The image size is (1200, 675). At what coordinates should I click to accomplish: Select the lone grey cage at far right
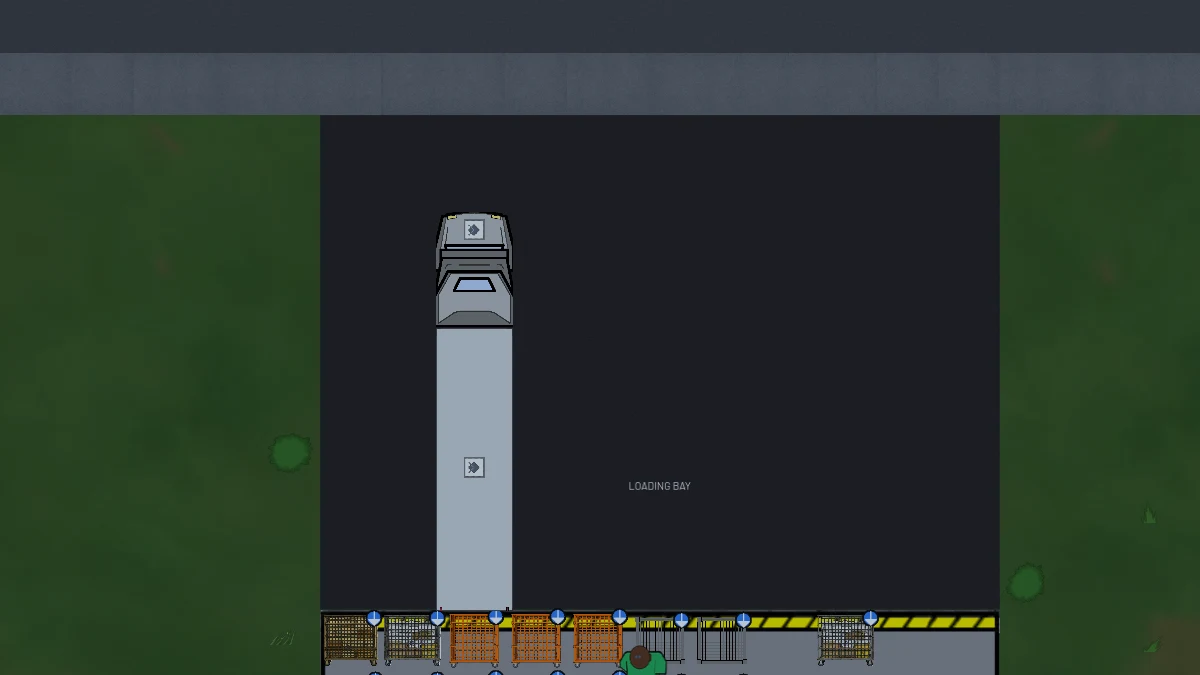[846, 640]
